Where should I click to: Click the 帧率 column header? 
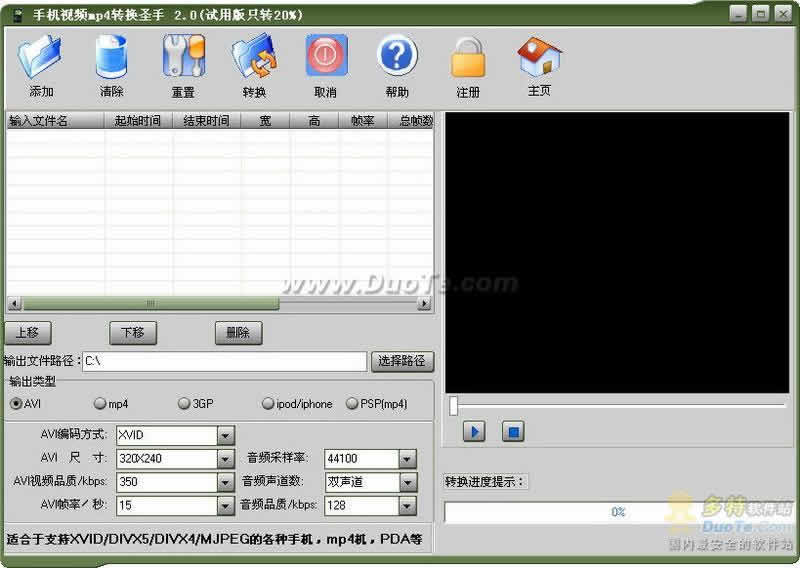[x=363, y=121]
